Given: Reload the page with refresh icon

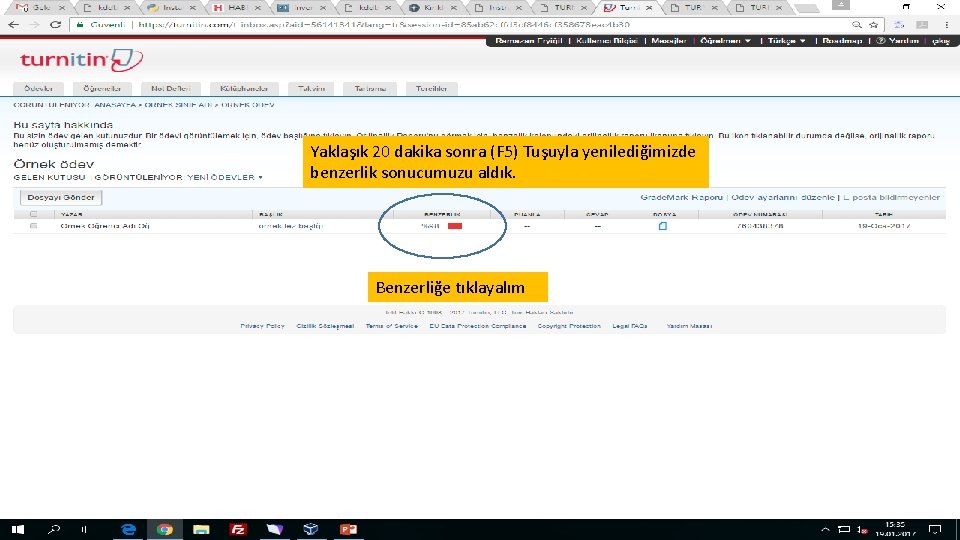Looking at the screenshot, I should (x=55, y=24).
